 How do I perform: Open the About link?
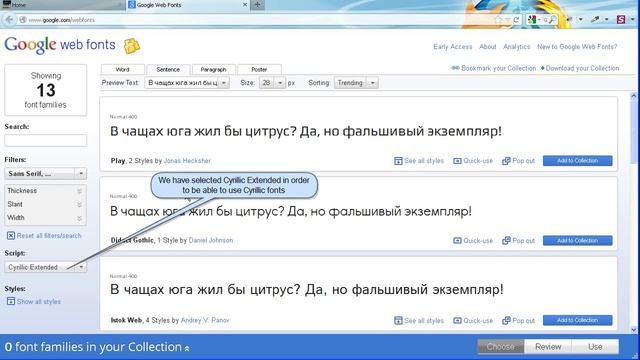(x=488, y=47)
